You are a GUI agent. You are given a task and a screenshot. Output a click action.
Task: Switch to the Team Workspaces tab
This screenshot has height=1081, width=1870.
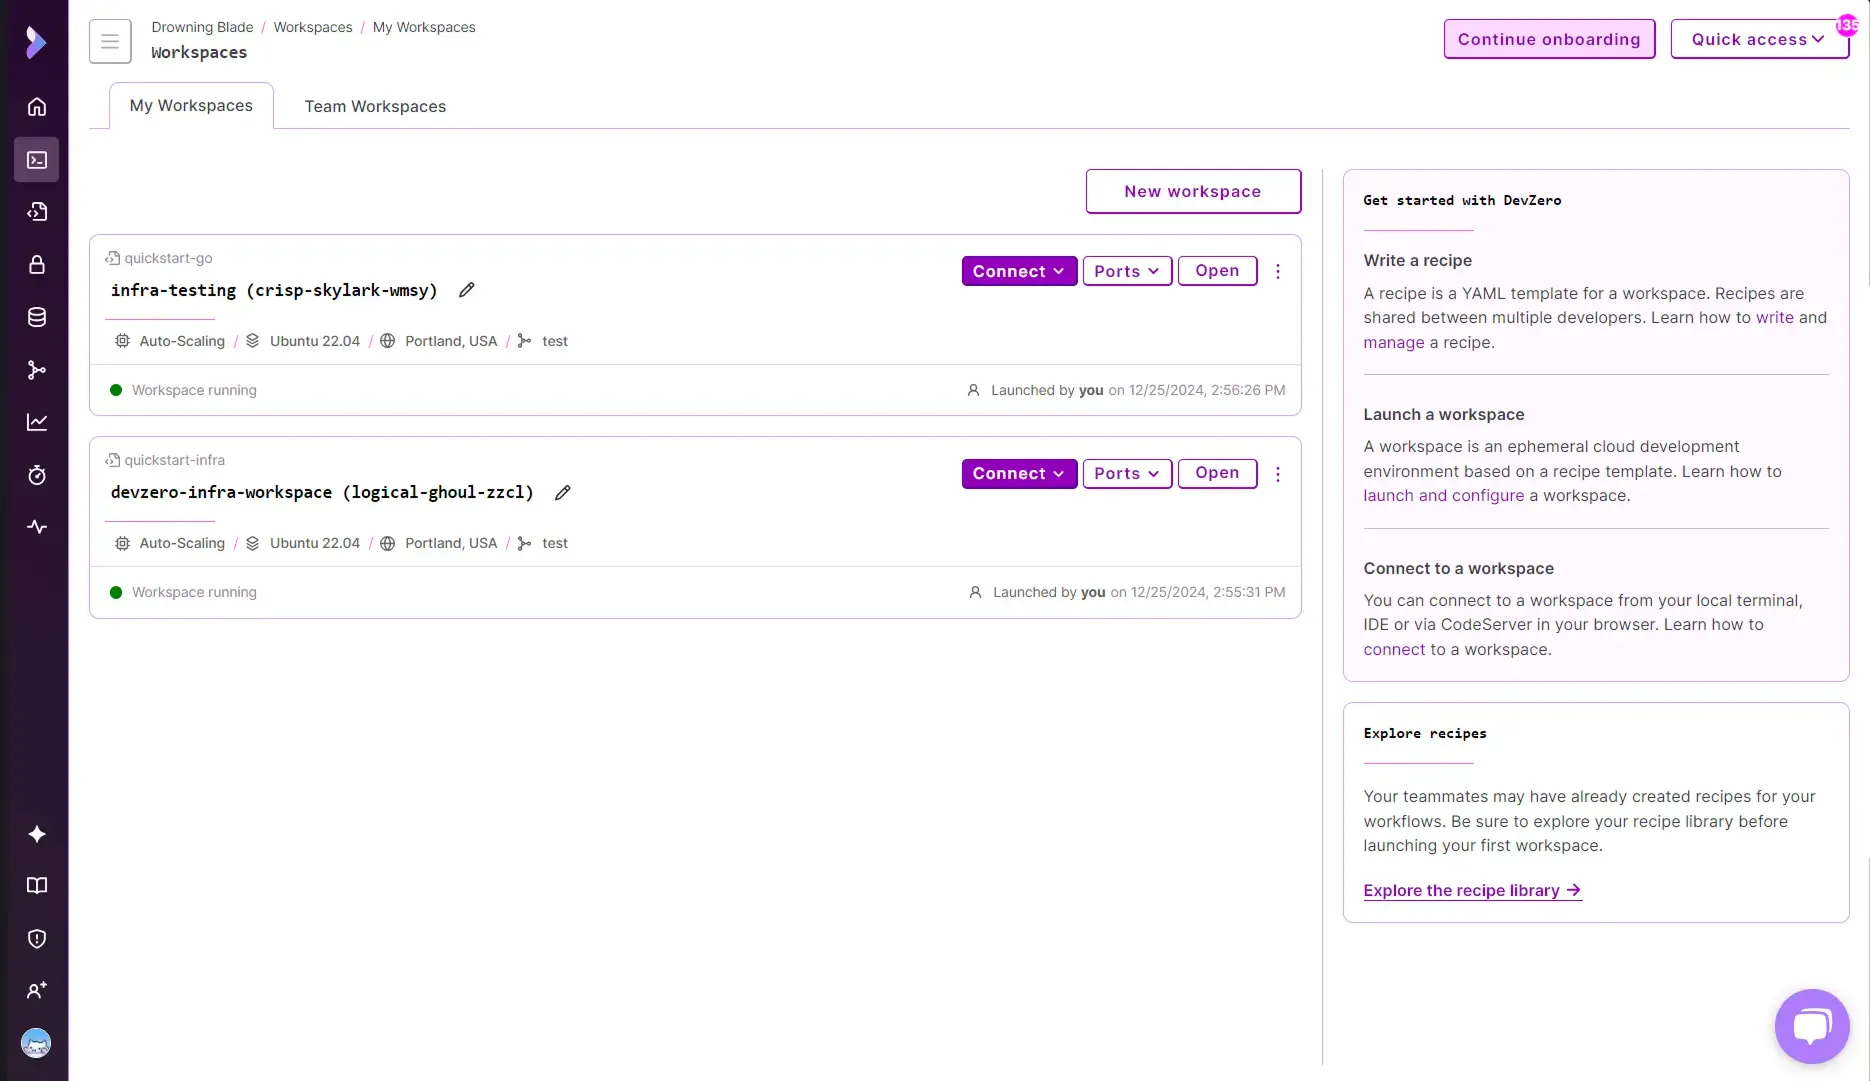[375, 106]
